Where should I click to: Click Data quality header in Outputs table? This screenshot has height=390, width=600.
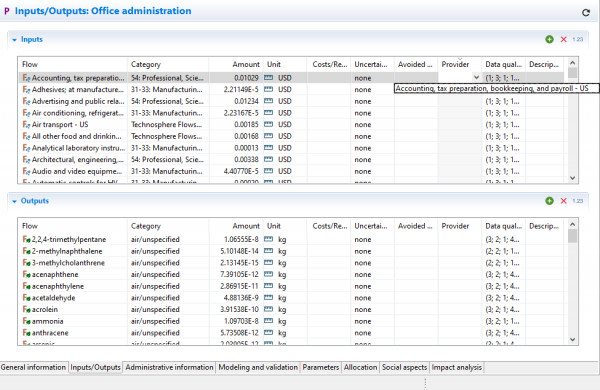504,226
